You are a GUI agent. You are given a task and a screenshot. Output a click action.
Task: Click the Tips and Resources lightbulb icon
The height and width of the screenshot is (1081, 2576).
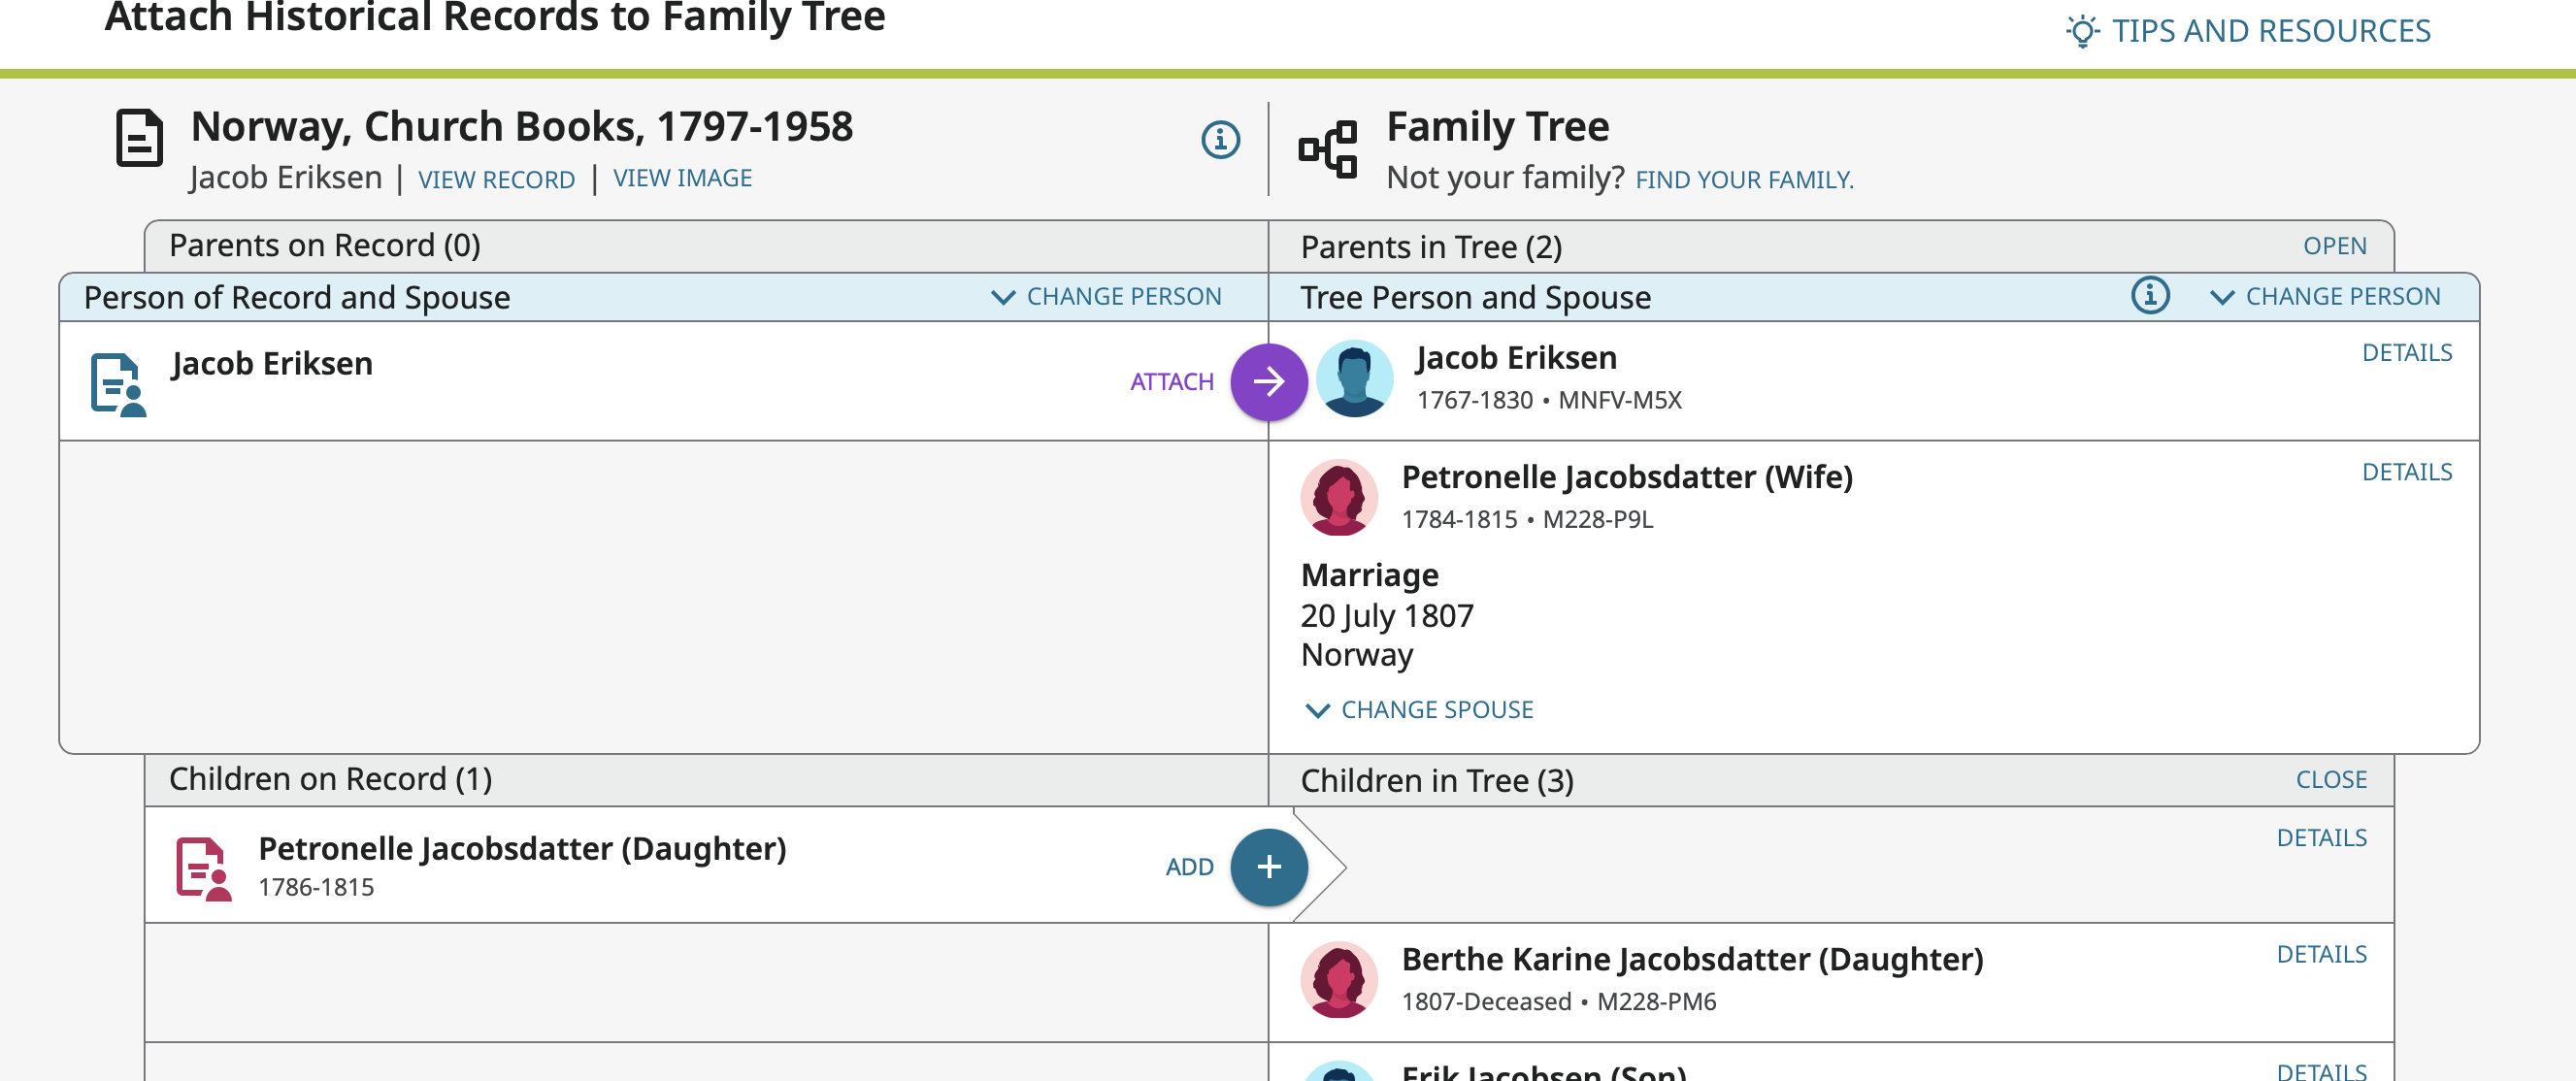(2081, 31)
